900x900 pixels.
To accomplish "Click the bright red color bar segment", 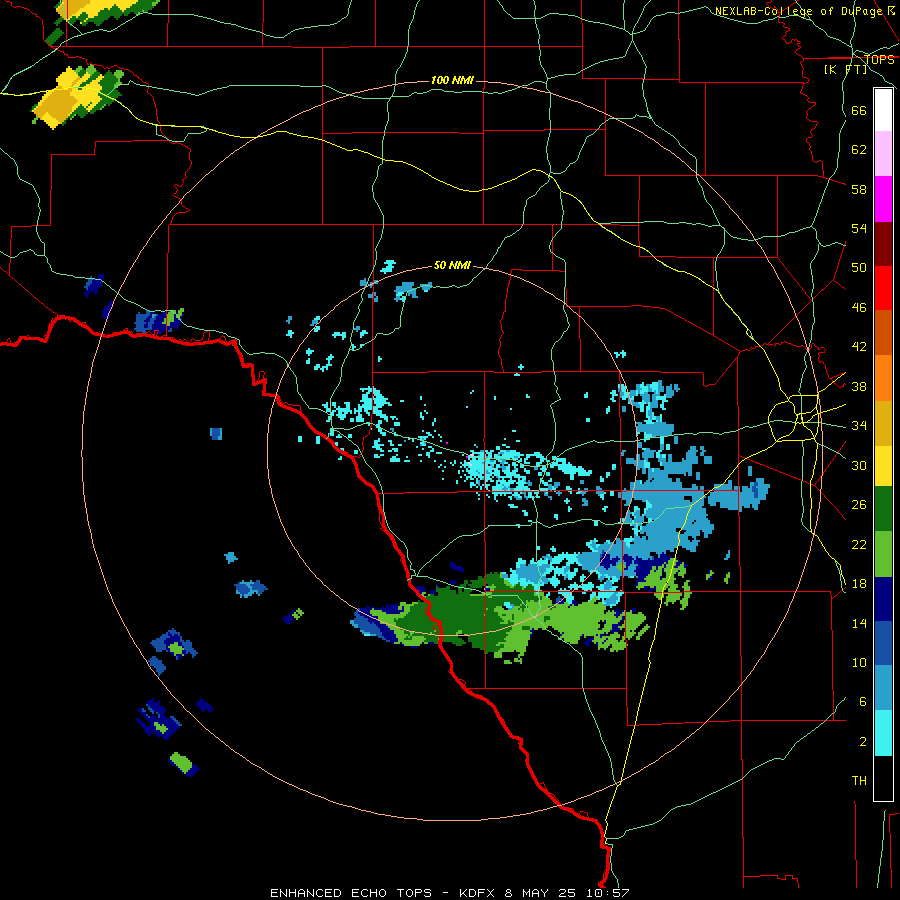I will [x=883, y=288].
